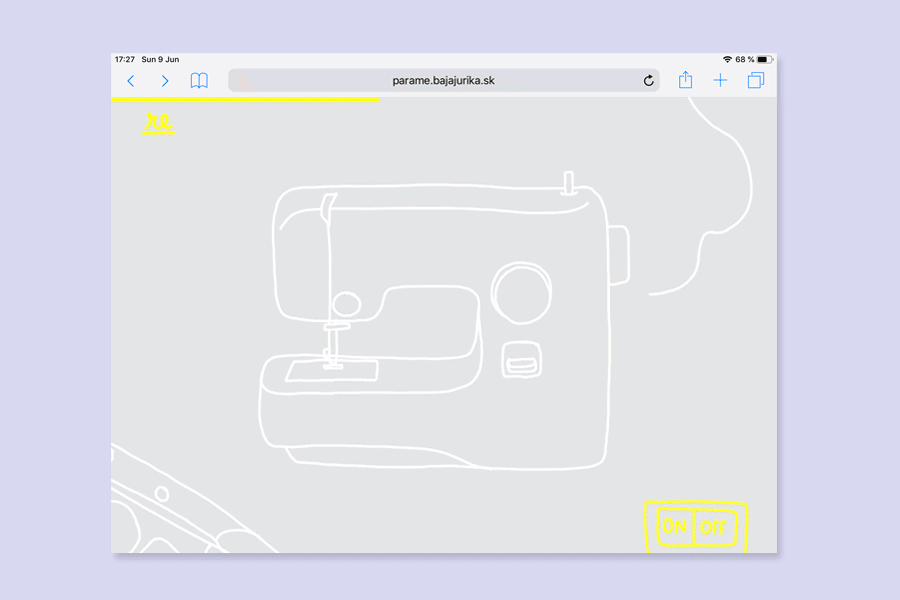Click the parame.bajajurika.sk address field

[x=443, y=81]
